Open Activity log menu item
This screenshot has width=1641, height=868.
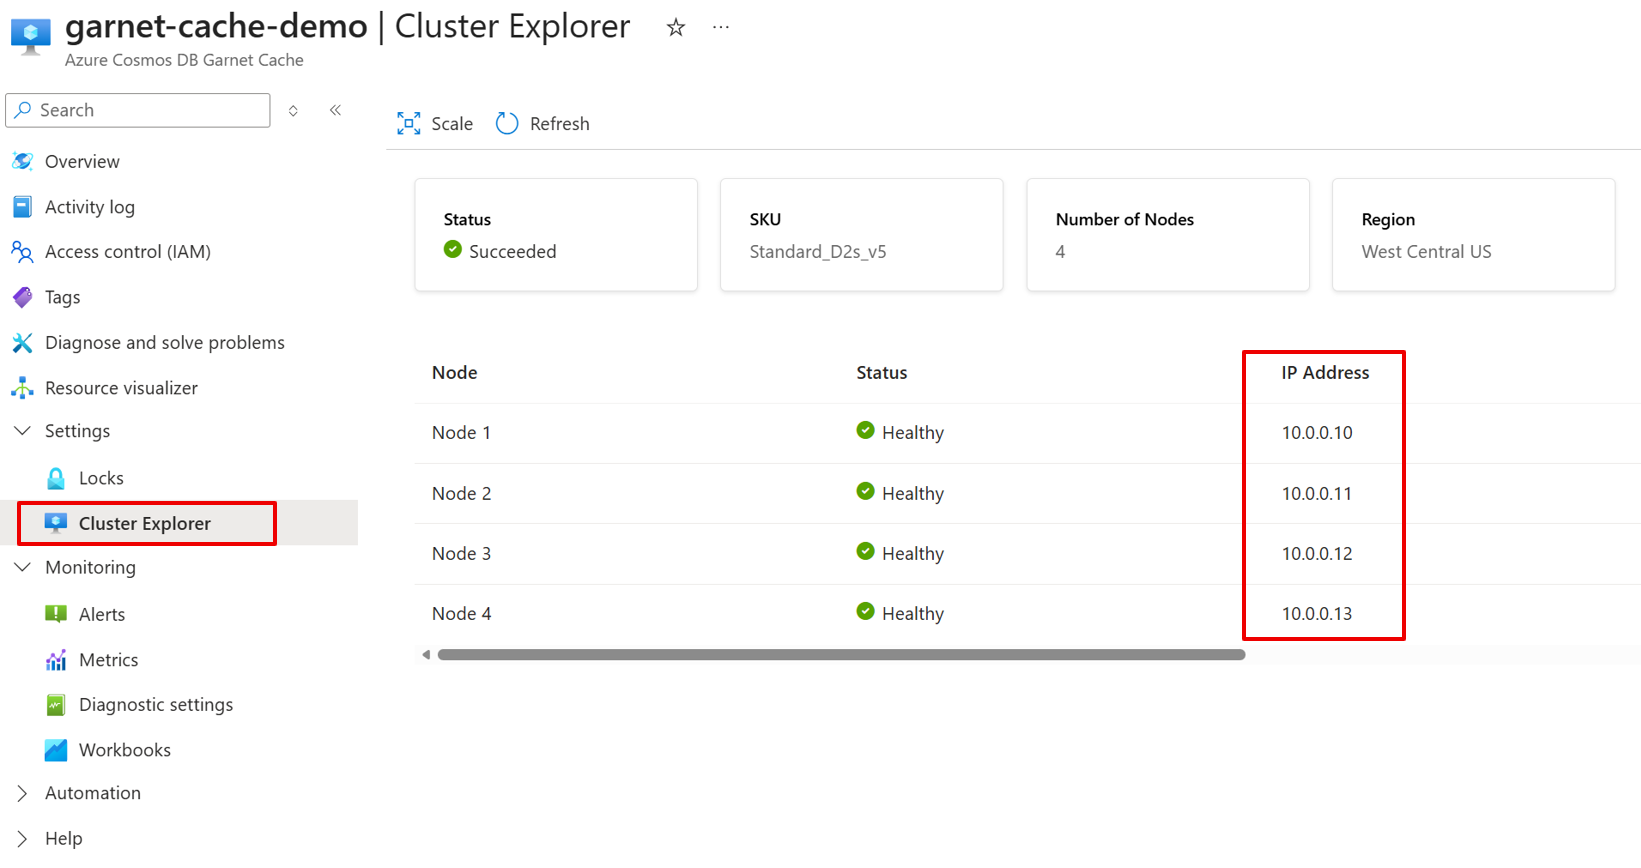(90, 207)
